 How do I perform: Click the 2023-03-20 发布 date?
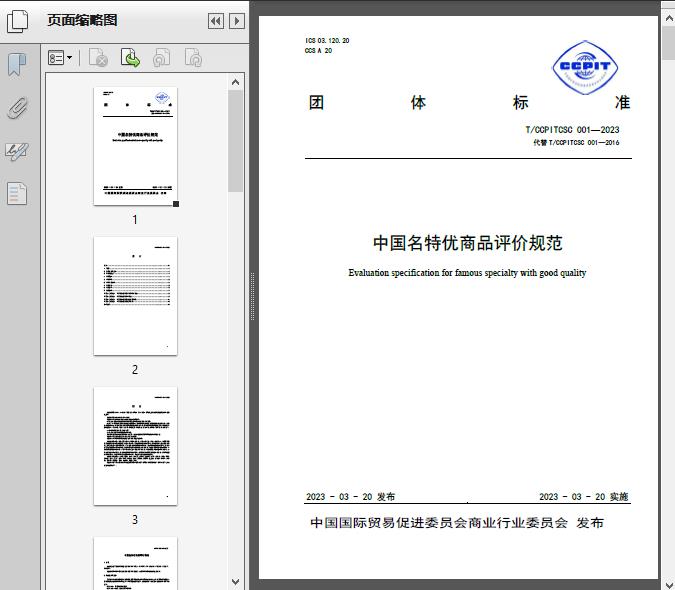(x=350, y=497)
